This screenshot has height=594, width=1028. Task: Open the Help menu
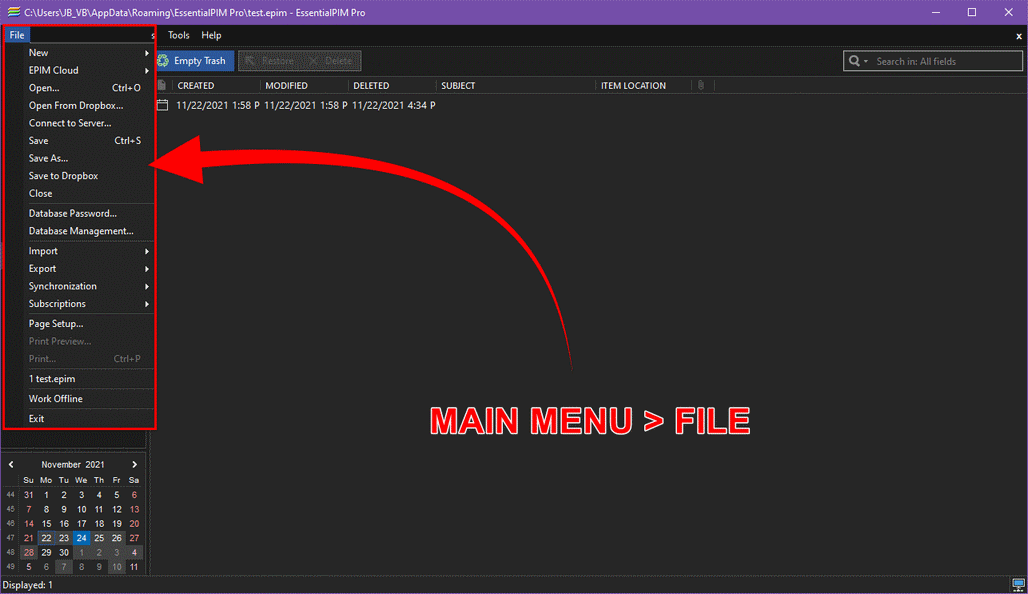(211, 35)
